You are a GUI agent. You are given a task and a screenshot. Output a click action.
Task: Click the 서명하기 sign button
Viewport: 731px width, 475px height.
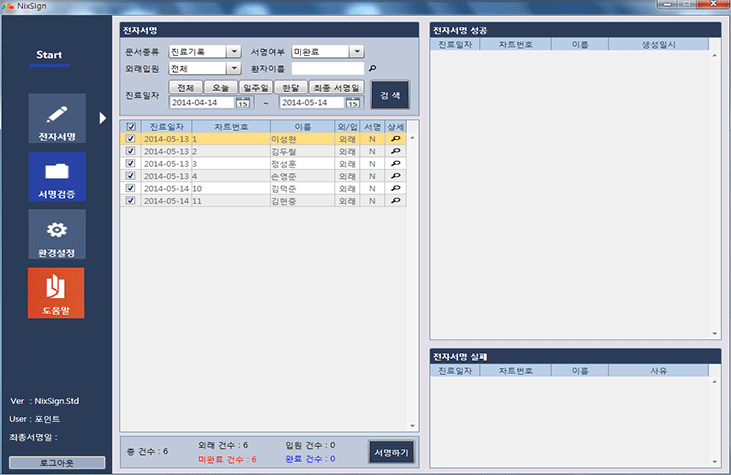pos(389,451)
